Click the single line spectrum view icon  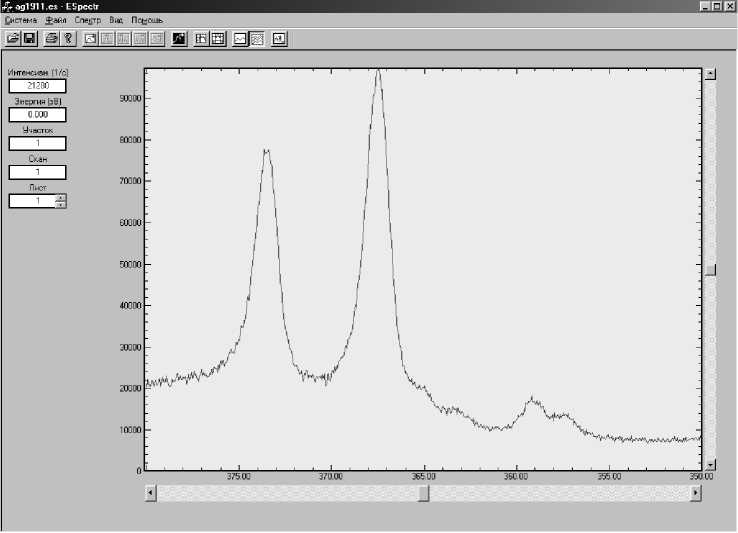[240, 39]
